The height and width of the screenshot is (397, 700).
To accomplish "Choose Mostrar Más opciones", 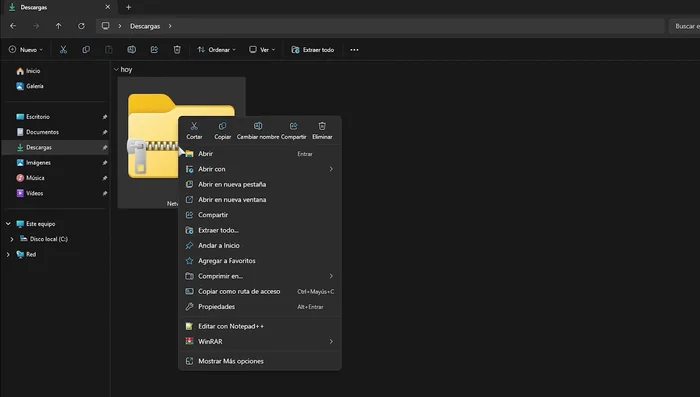I will coord(260,361).
